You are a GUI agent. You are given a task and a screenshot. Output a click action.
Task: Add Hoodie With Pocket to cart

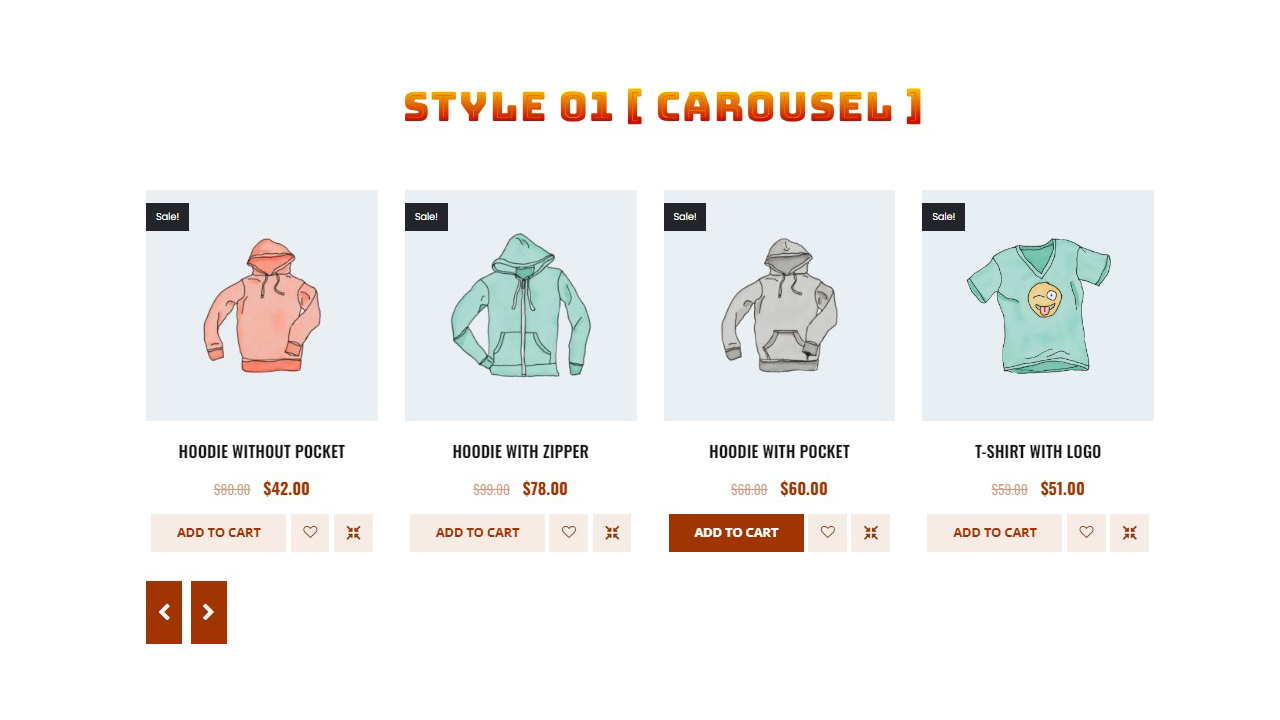click(x=736, y=533)
